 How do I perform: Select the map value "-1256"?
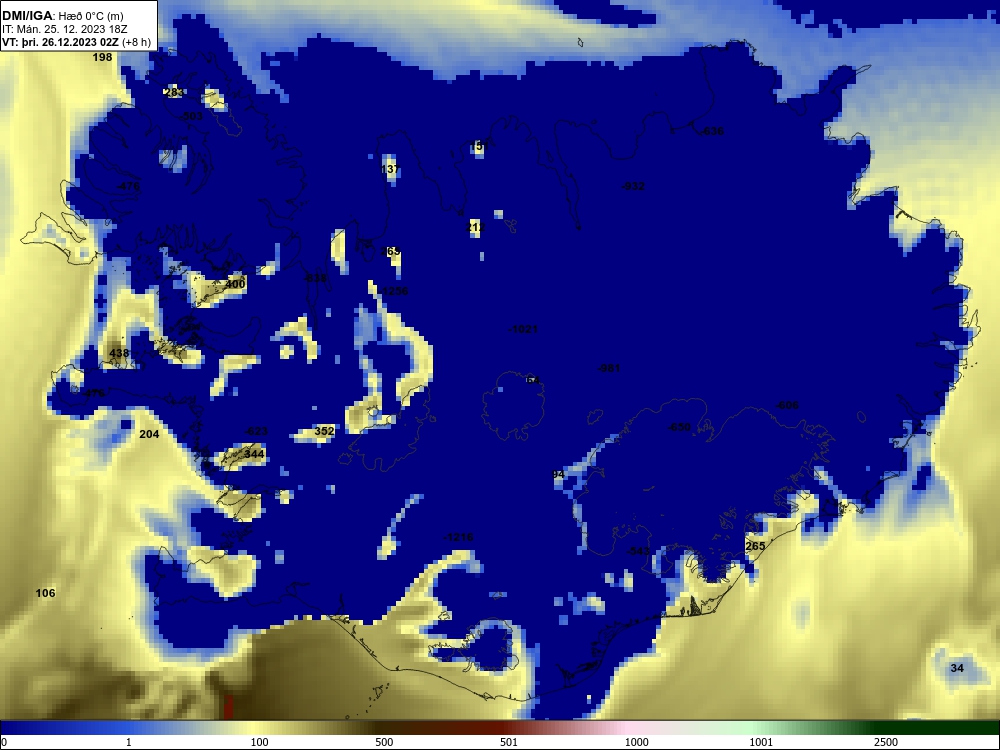click(x=393, y=291)
